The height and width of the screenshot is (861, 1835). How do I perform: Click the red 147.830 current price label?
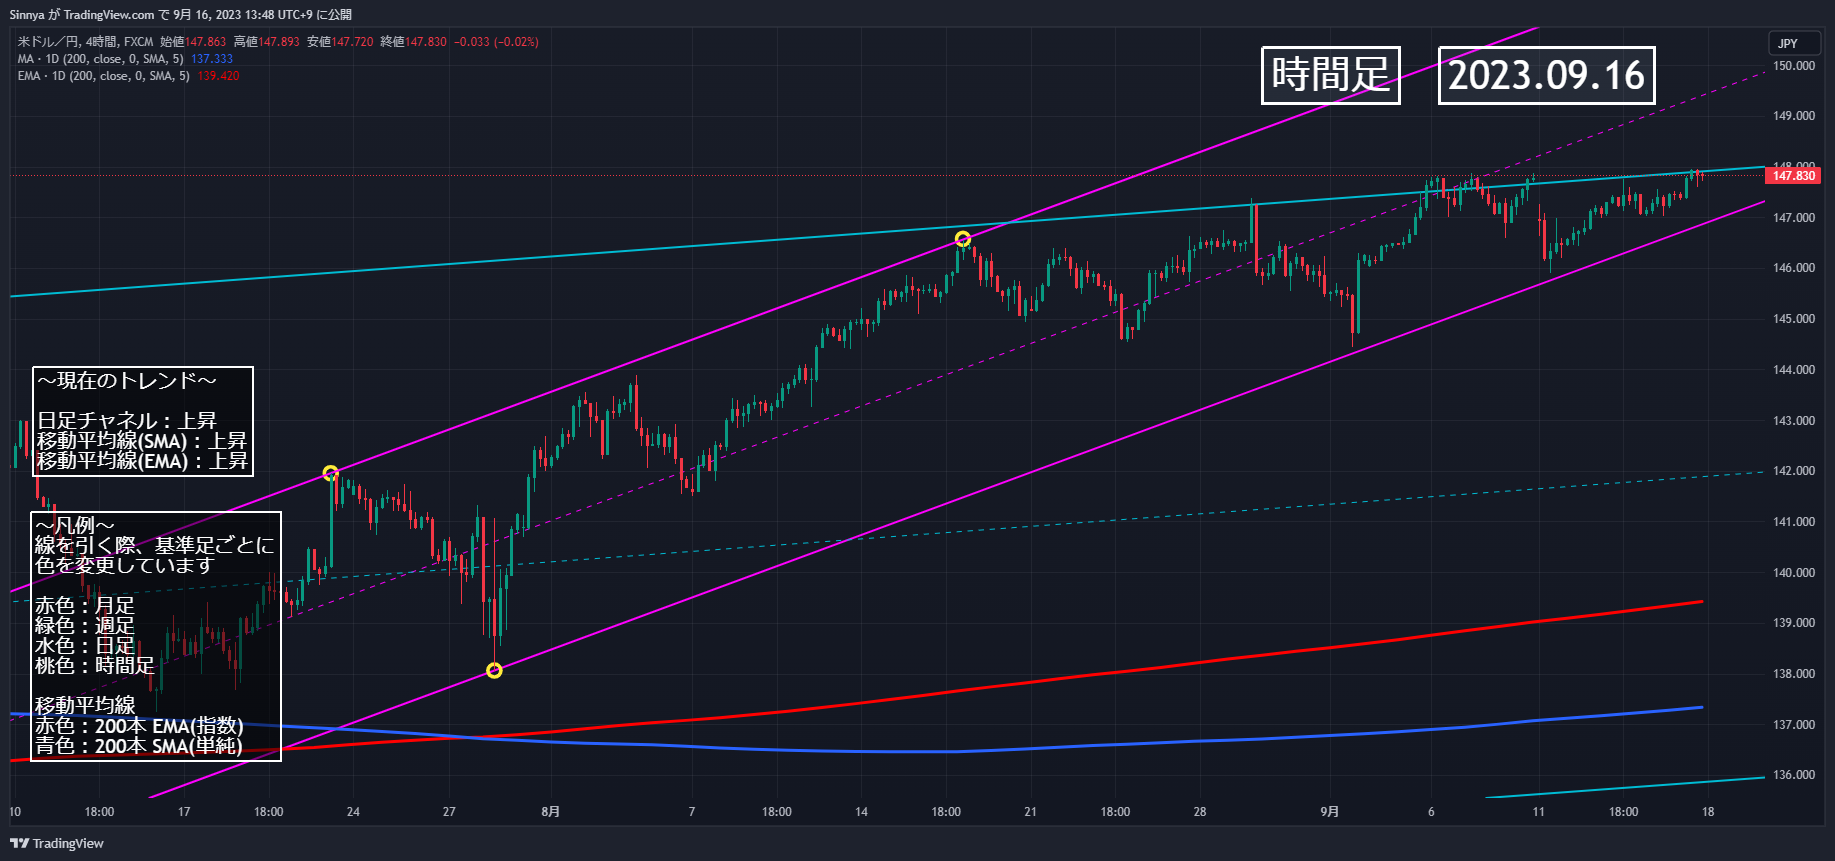[1793, 176]
